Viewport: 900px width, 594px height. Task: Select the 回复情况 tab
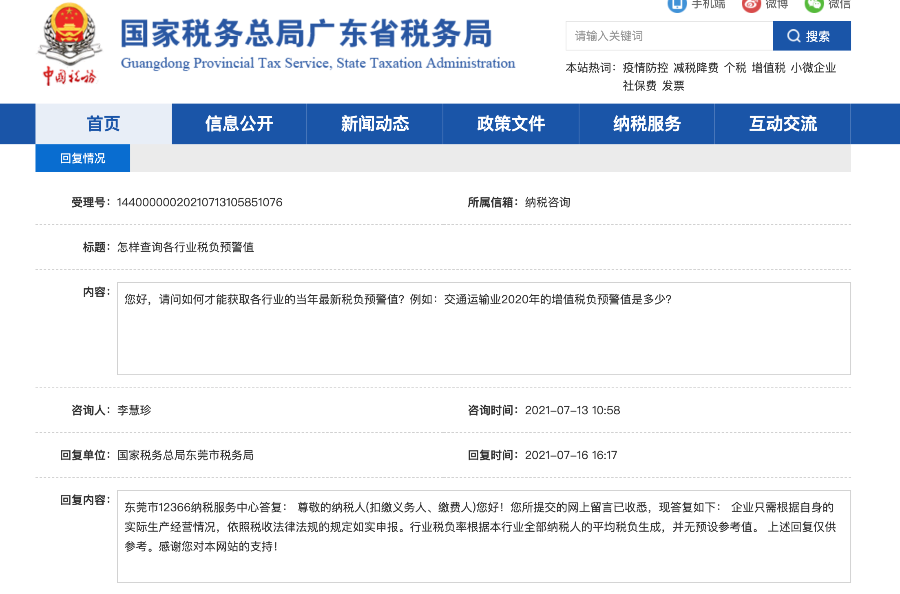(83, 158)
